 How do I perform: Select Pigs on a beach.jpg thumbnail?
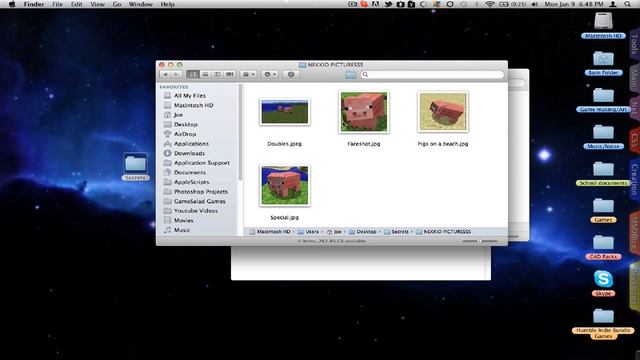(443, 112)
